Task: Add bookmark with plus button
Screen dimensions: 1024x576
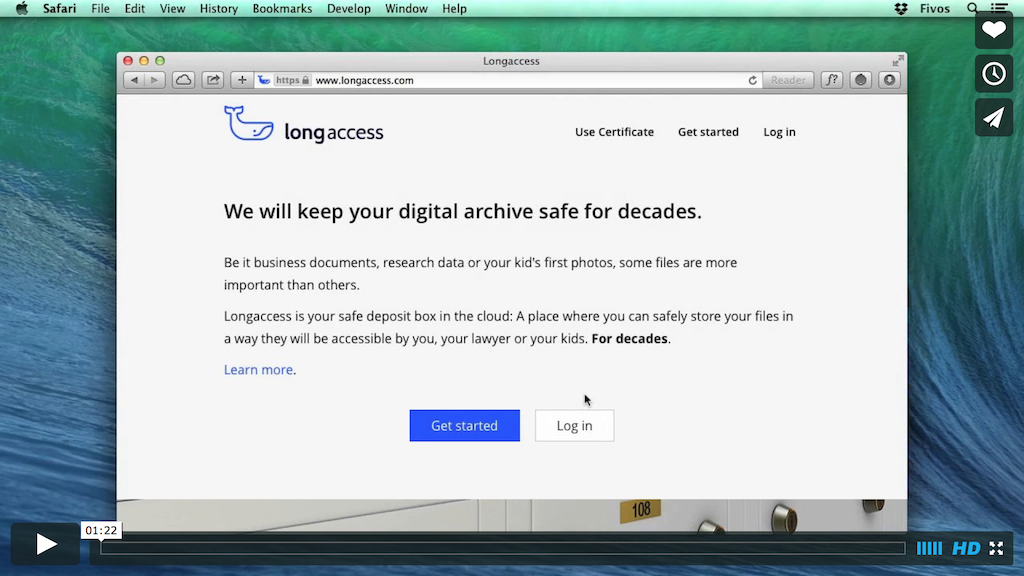Action: pyautogui.click(x=242, y=80)
